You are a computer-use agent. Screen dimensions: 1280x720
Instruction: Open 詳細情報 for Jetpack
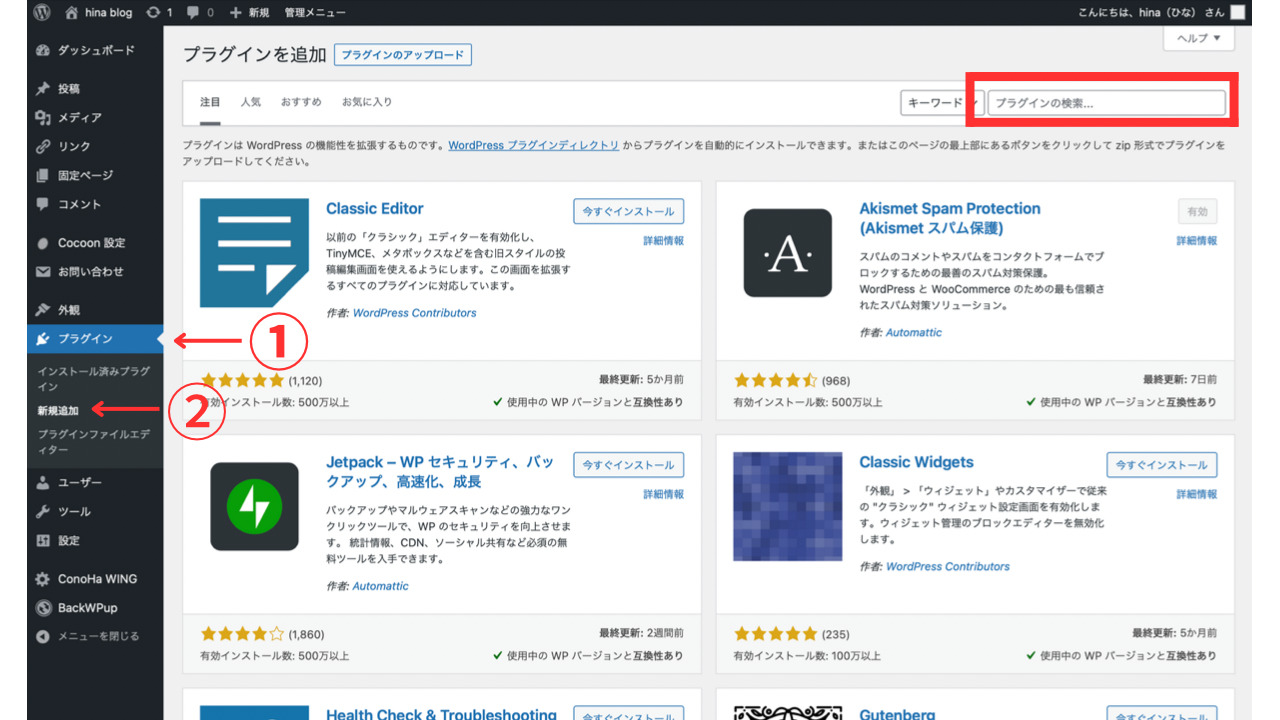663,495
